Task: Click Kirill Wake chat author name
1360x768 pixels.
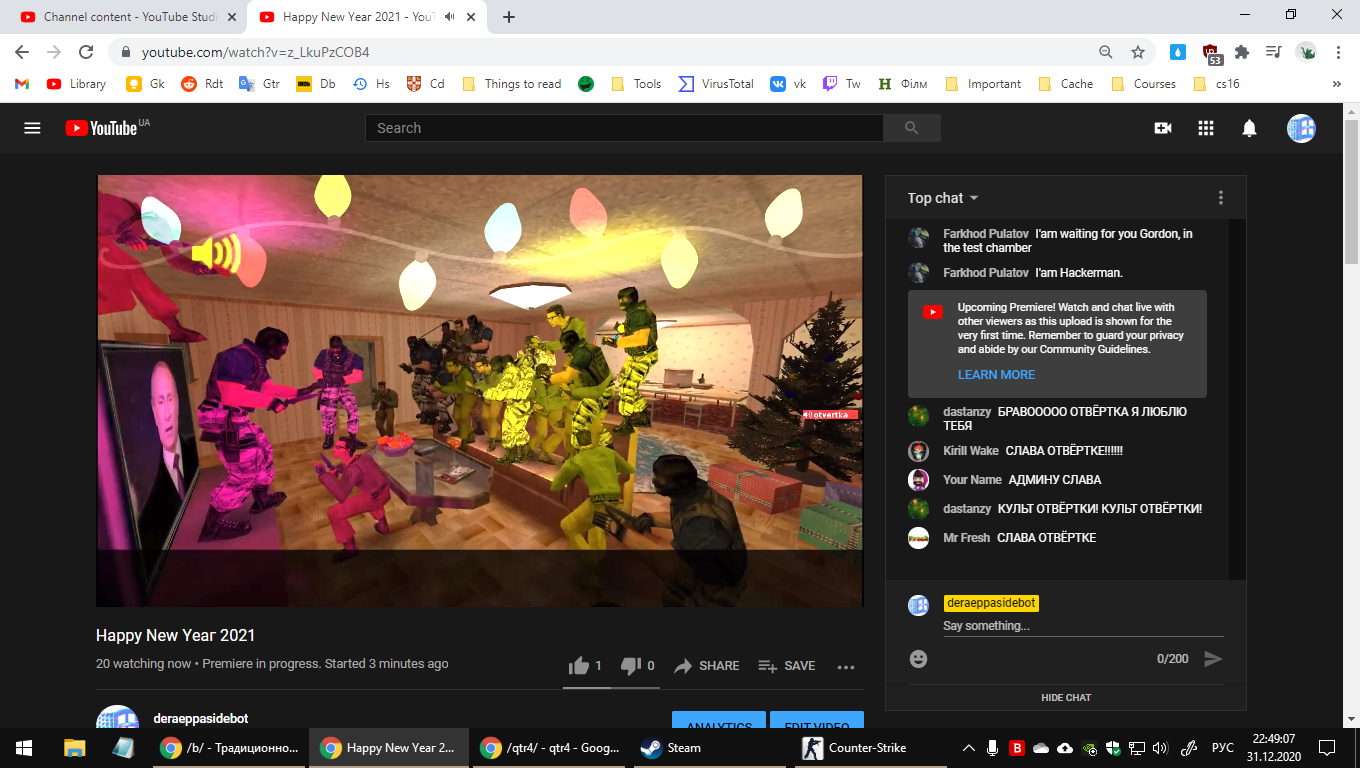Action: (971, 451)
